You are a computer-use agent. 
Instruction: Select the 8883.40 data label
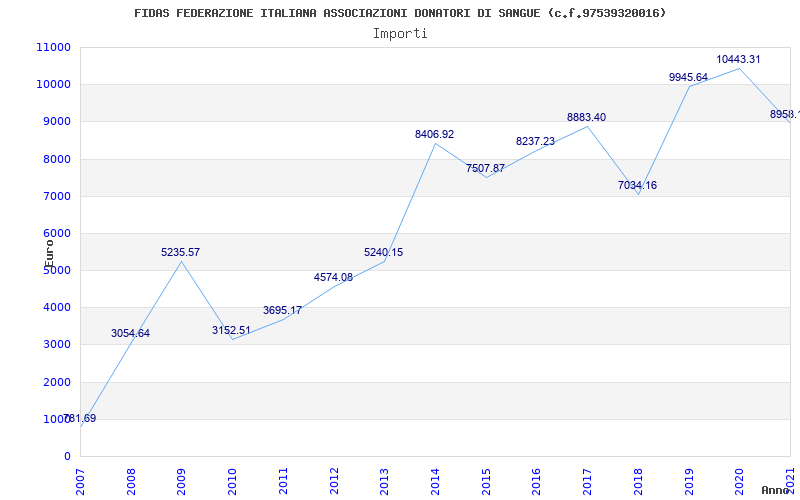[586, 117]
